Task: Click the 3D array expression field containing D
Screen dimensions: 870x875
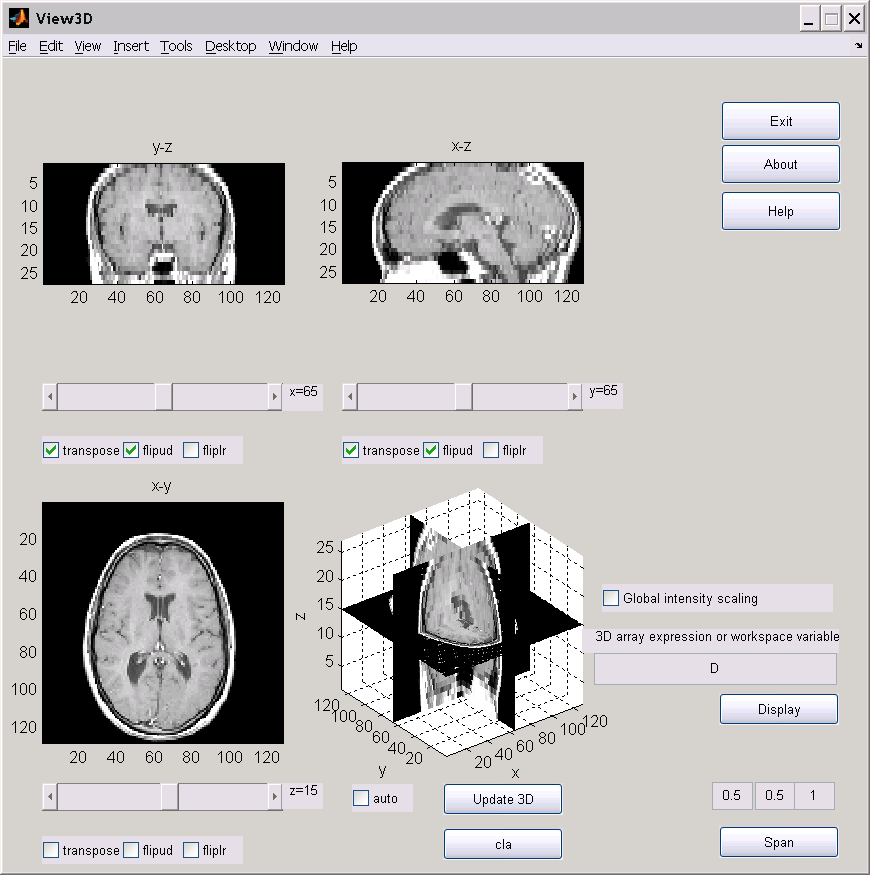Action: point(715,669)
